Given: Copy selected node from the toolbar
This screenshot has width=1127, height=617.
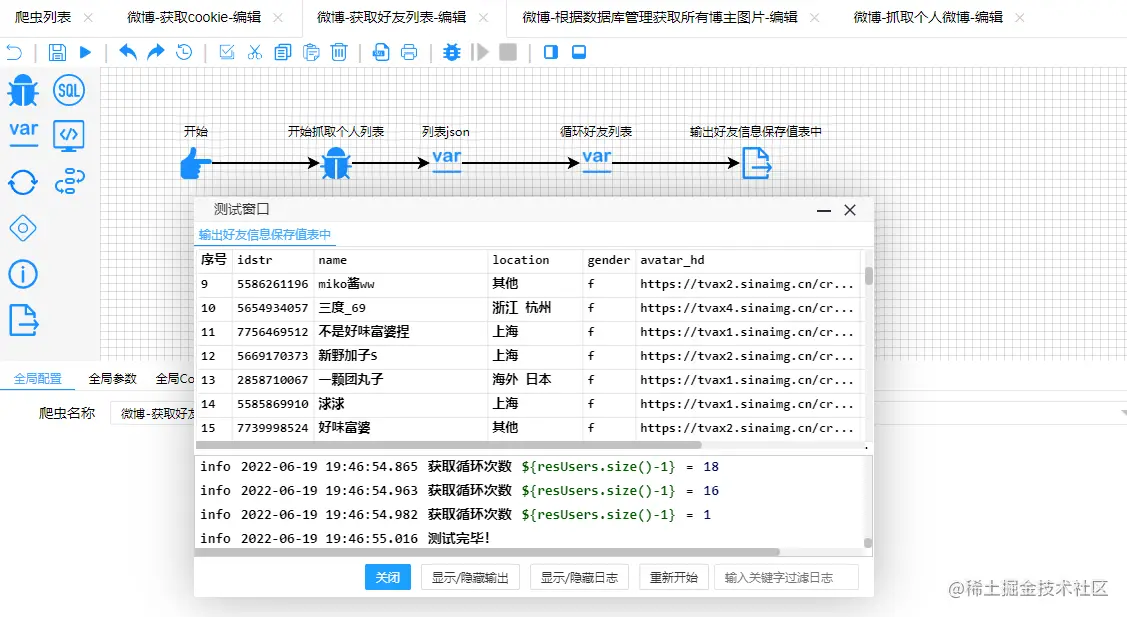Looking at the screenshot, I should pos(282,52).
